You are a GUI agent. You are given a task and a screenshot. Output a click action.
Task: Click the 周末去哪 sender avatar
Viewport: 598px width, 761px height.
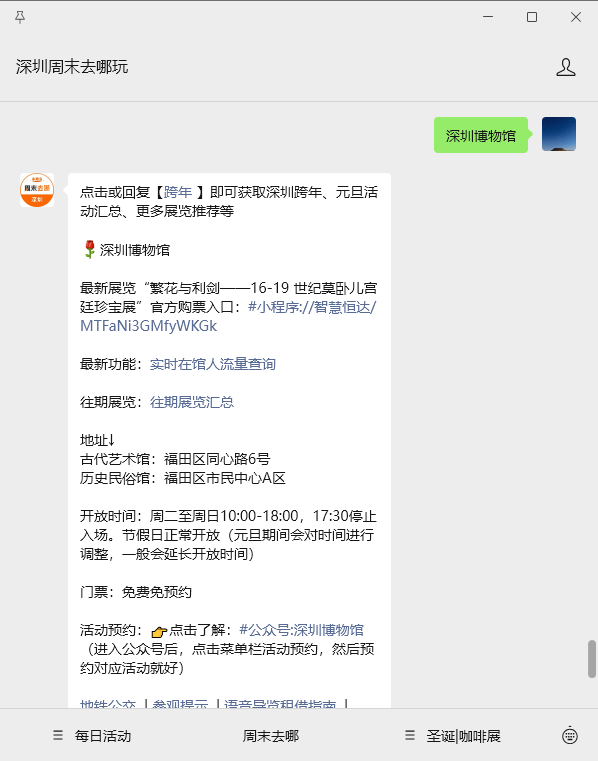[37, 190]
